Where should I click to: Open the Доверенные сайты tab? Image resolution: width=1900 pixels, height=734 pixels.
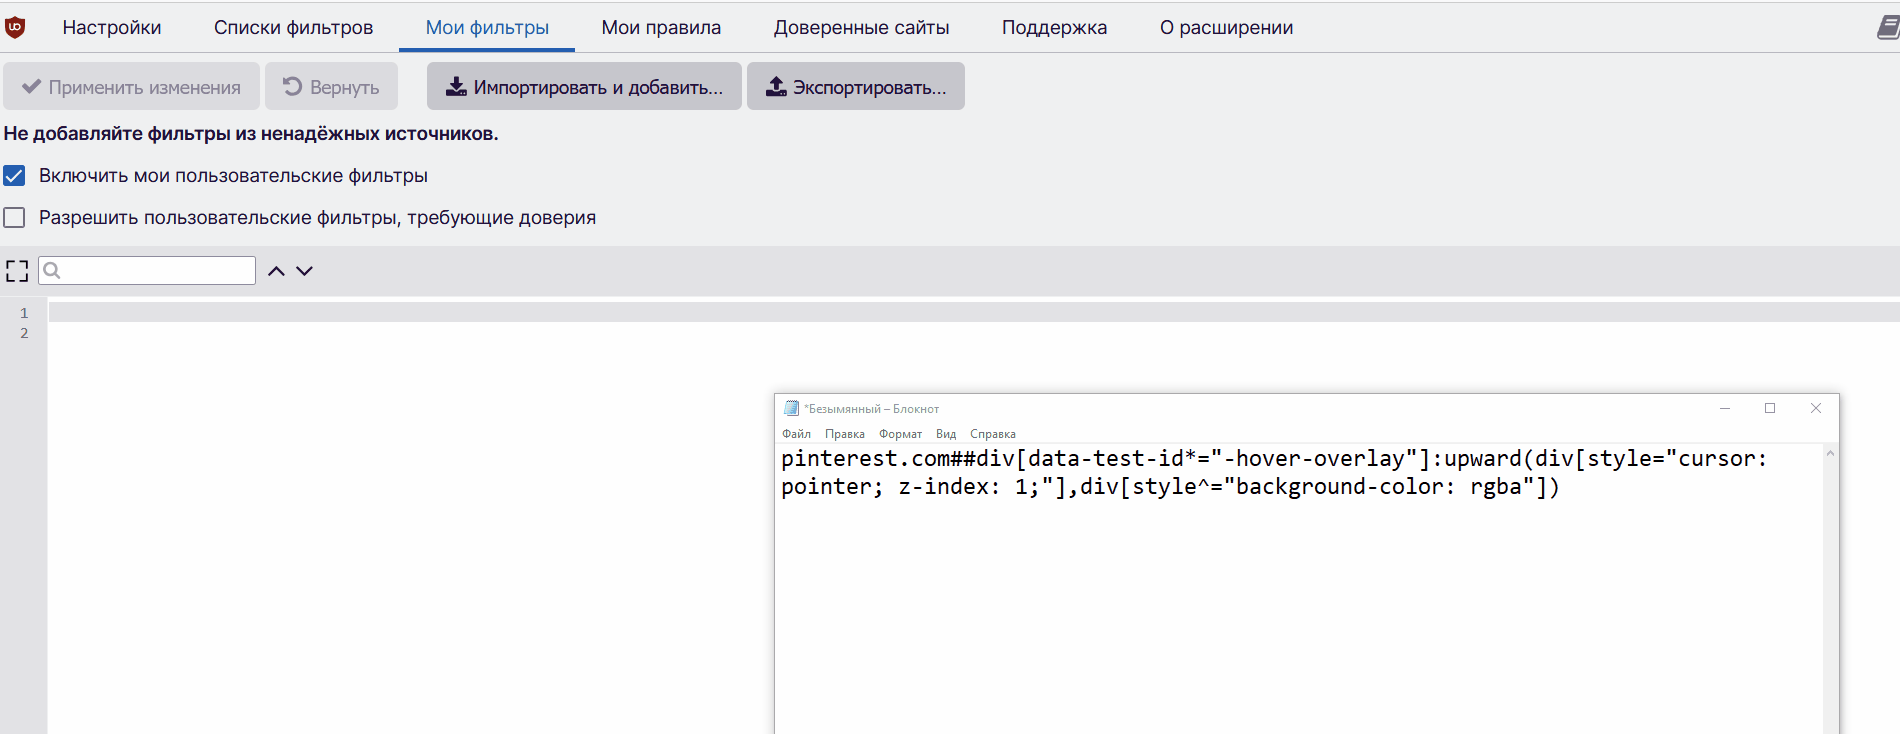point(861,27)
